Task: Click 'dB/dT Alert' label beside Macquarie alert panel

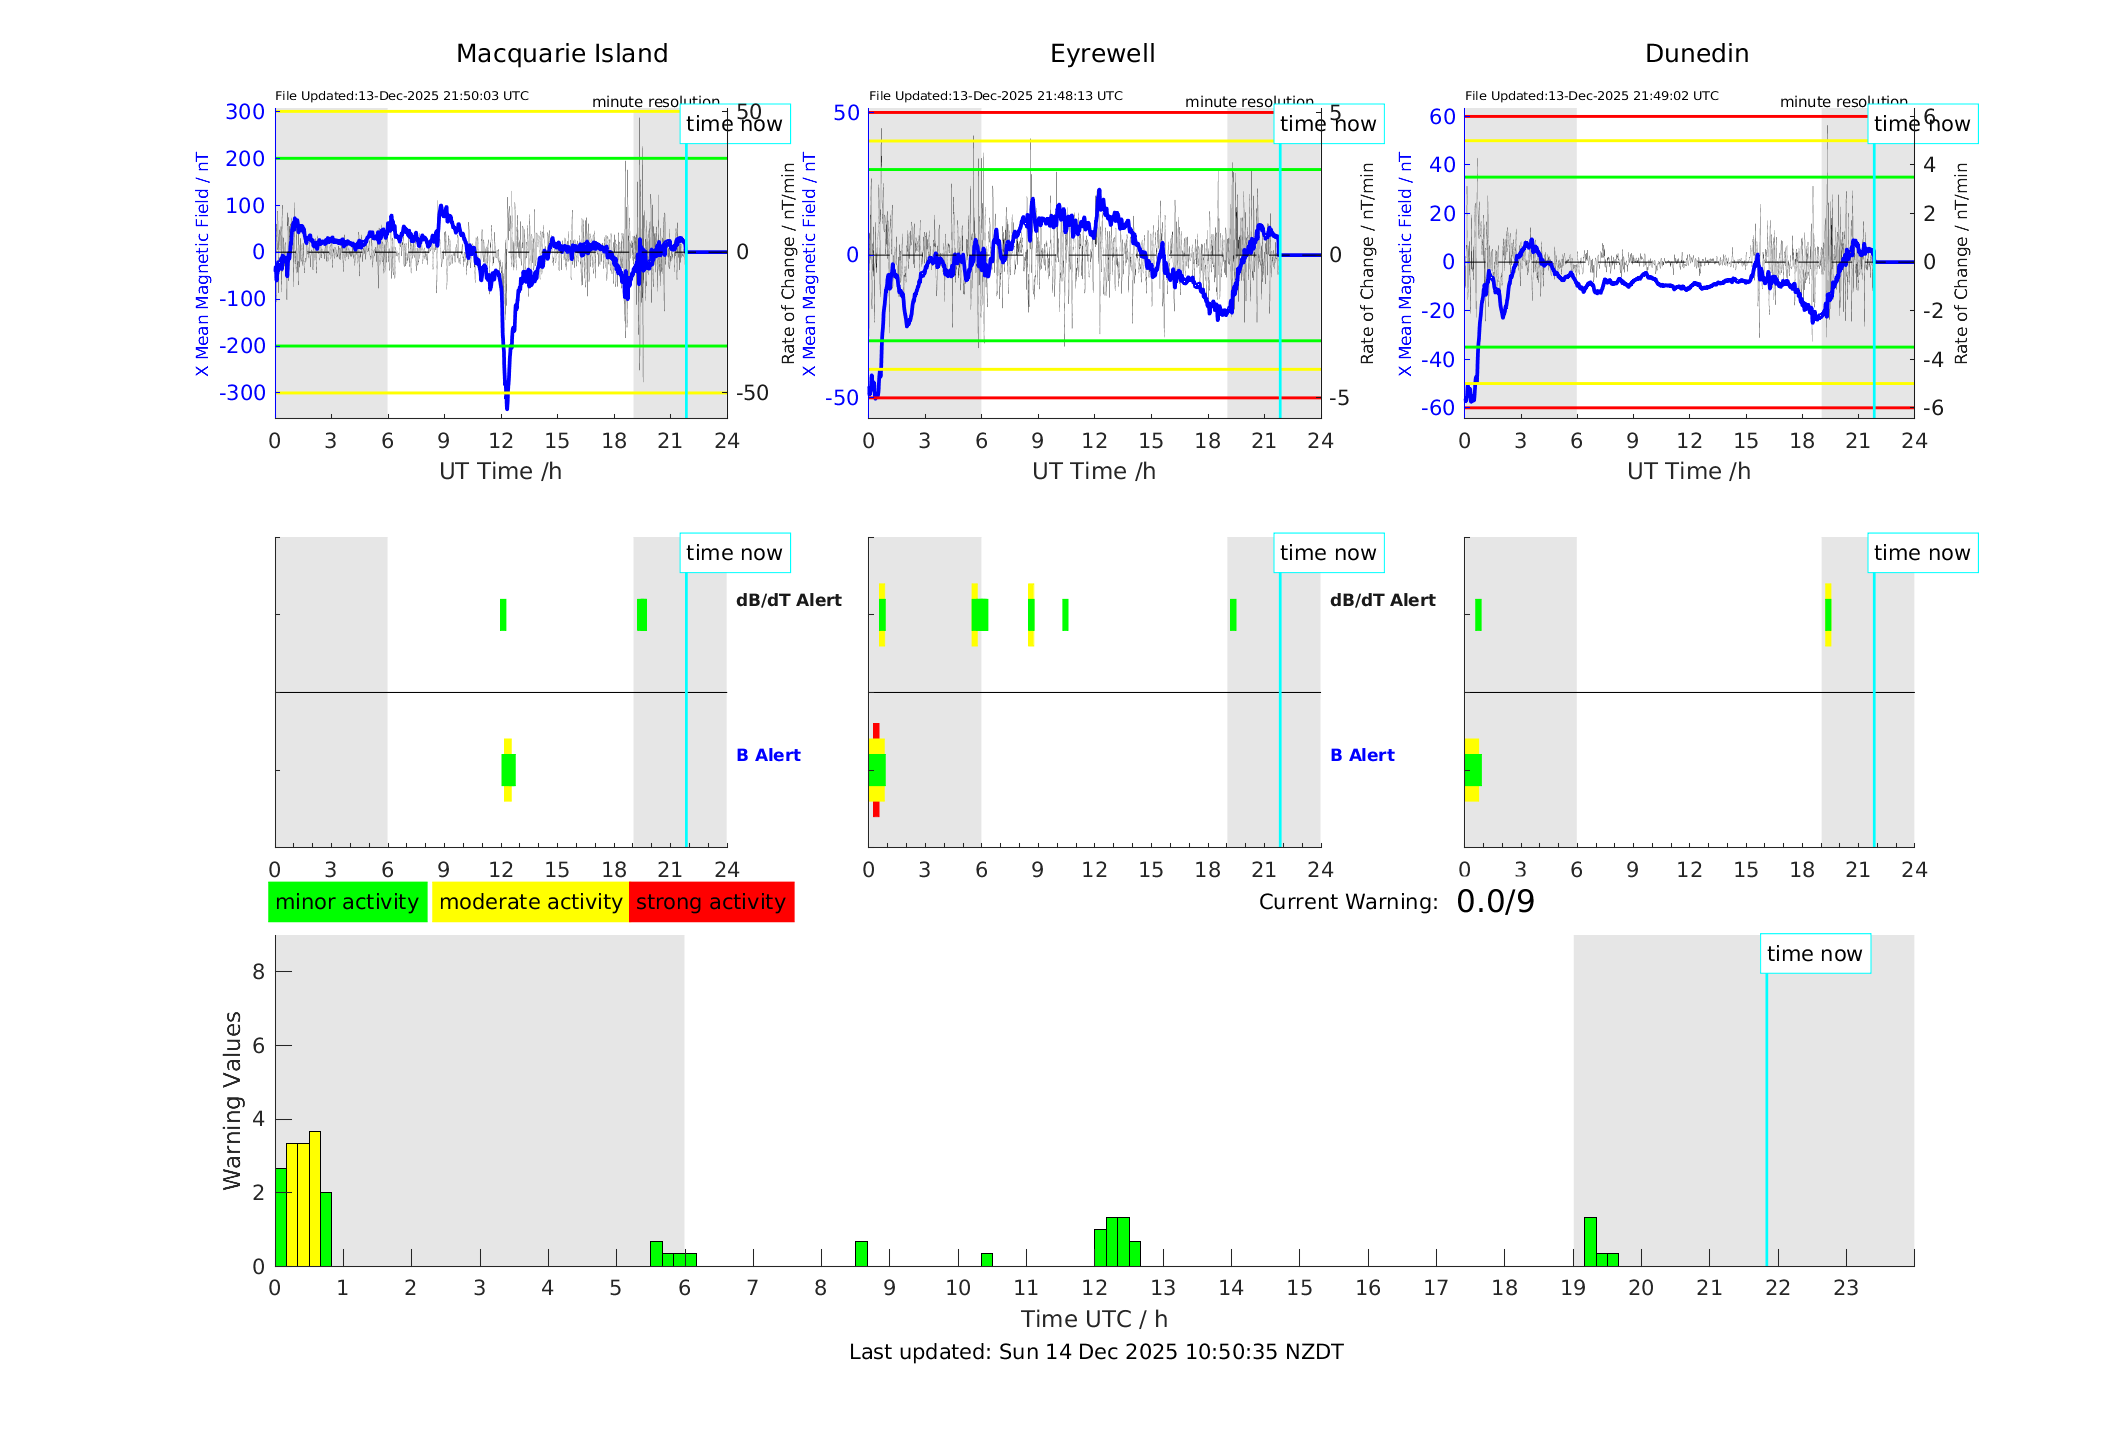Action: pos(788,600)
